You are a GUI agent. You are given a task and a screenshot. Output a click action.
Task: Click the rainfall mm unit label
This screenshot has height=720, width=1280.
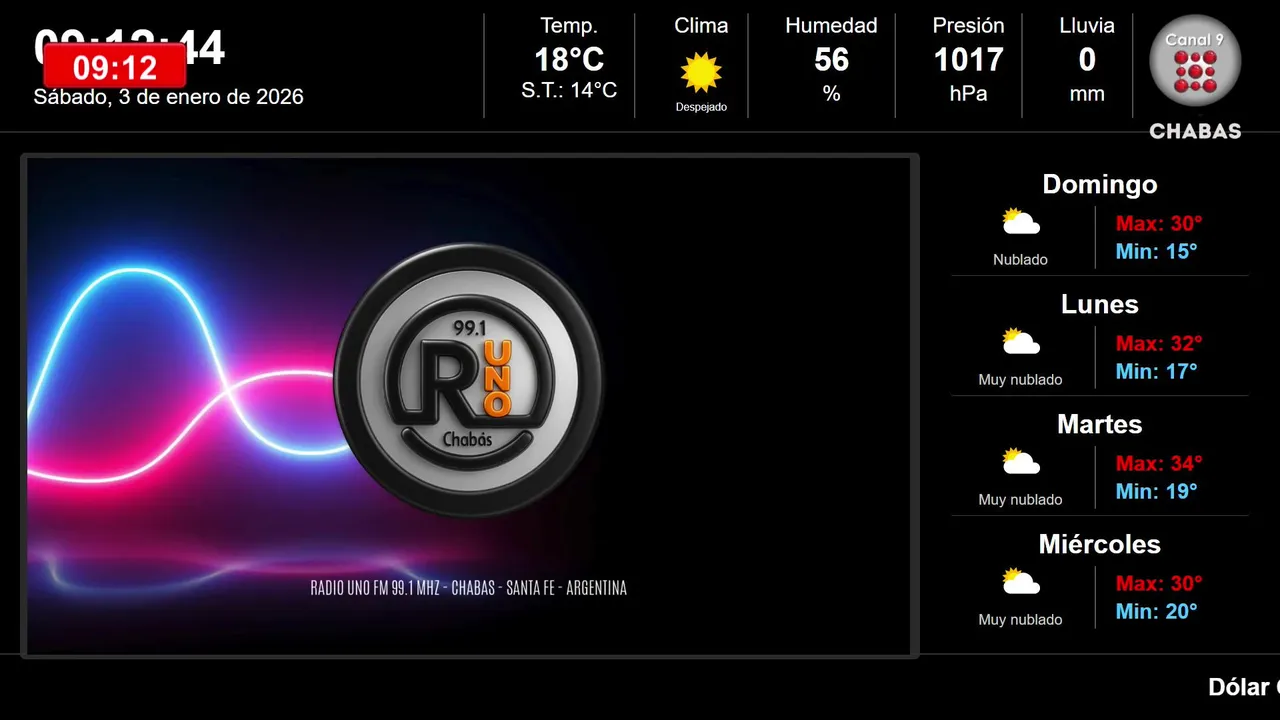(x=1087, y=94)
